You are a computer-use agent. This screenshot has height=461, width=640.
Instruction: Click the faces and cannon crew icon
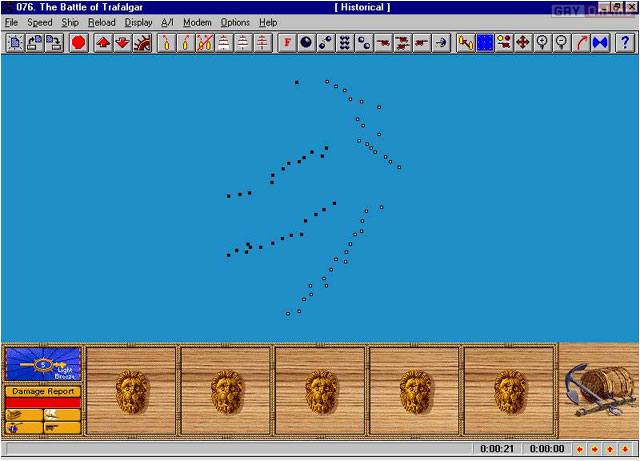504,42
